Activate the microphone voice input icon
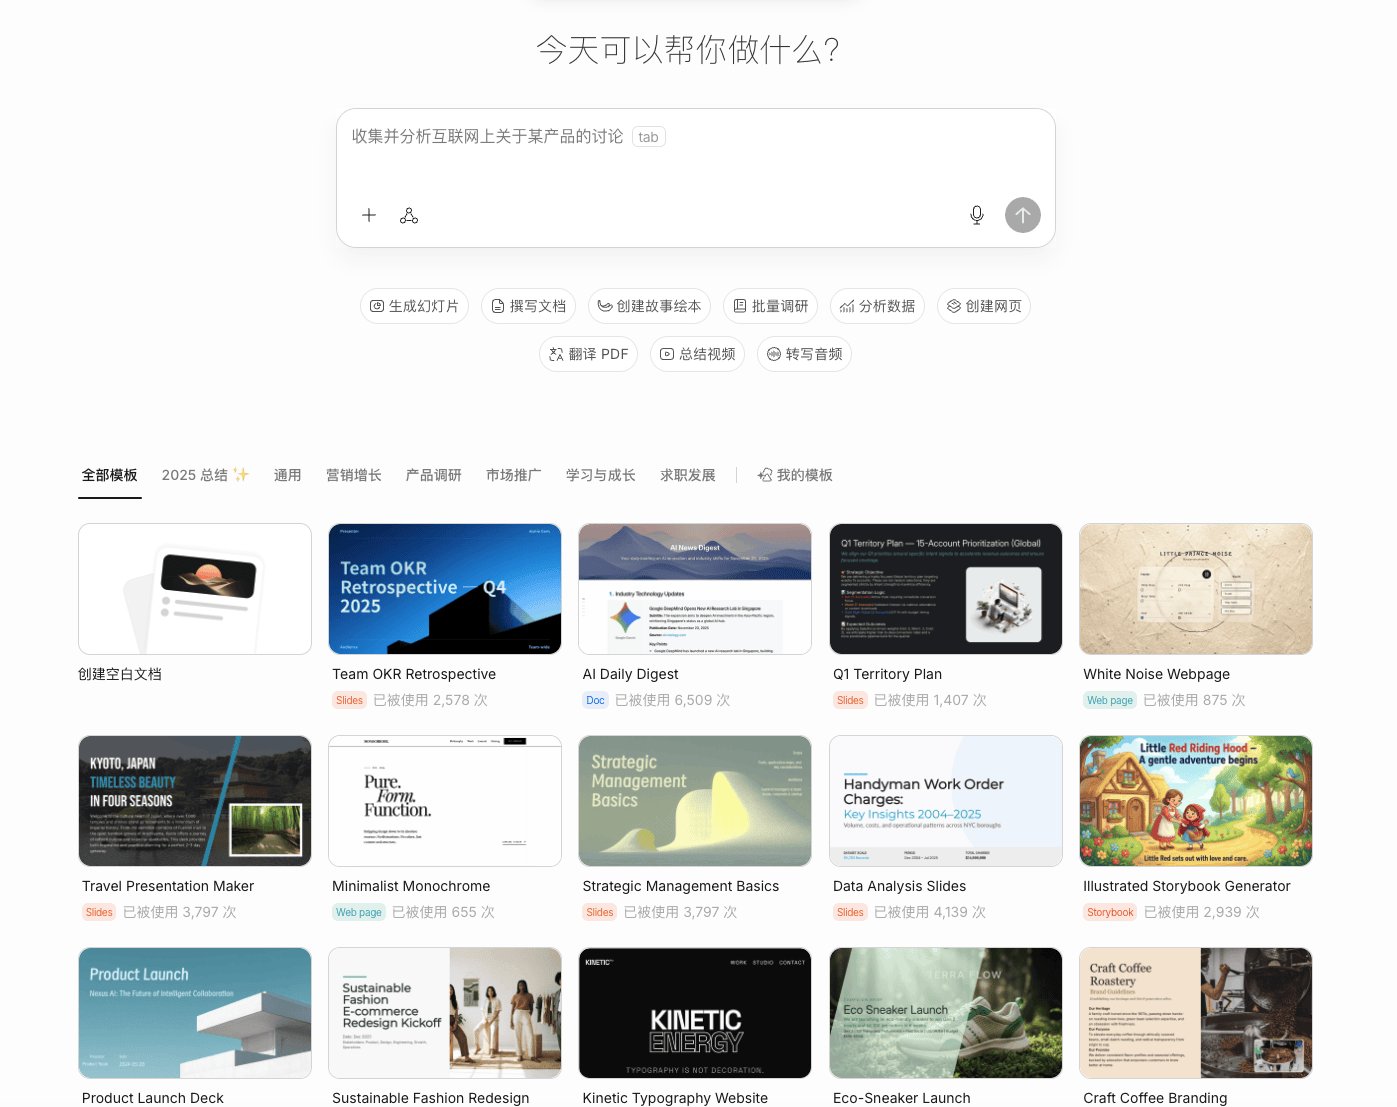1397x1107 pixels. pos(977,215)
